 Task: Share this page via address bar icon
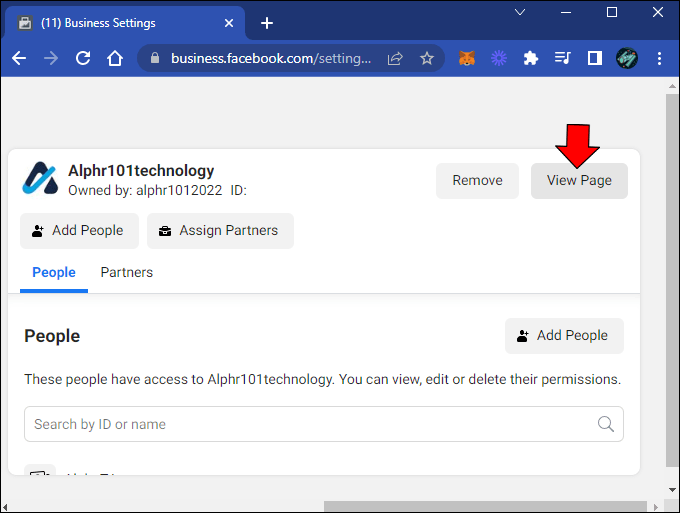395,58
